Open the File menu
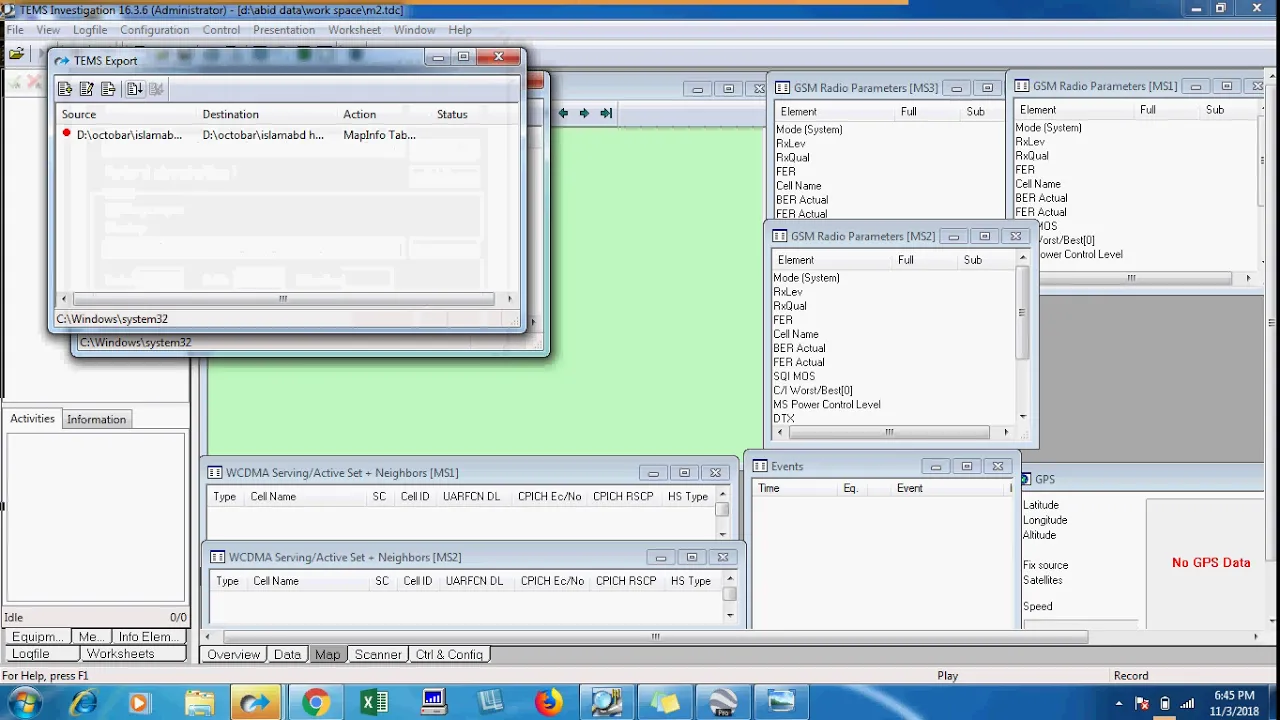The width and height of the screenshot is (1280, 720). click(15, 30)
